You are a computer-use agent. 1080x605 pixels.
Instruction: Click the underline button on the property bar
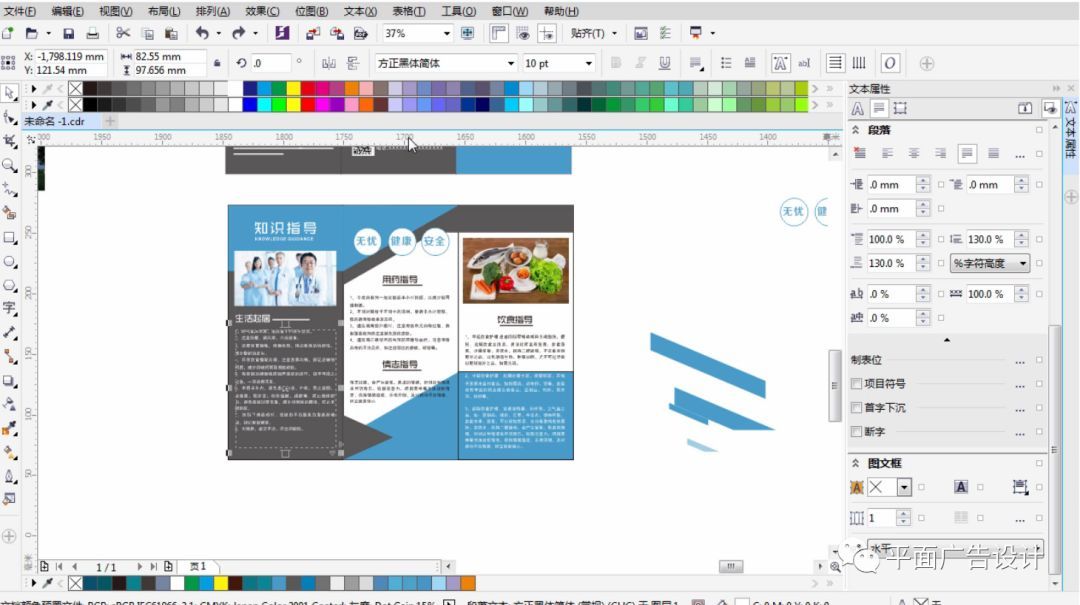coord(666,63)
